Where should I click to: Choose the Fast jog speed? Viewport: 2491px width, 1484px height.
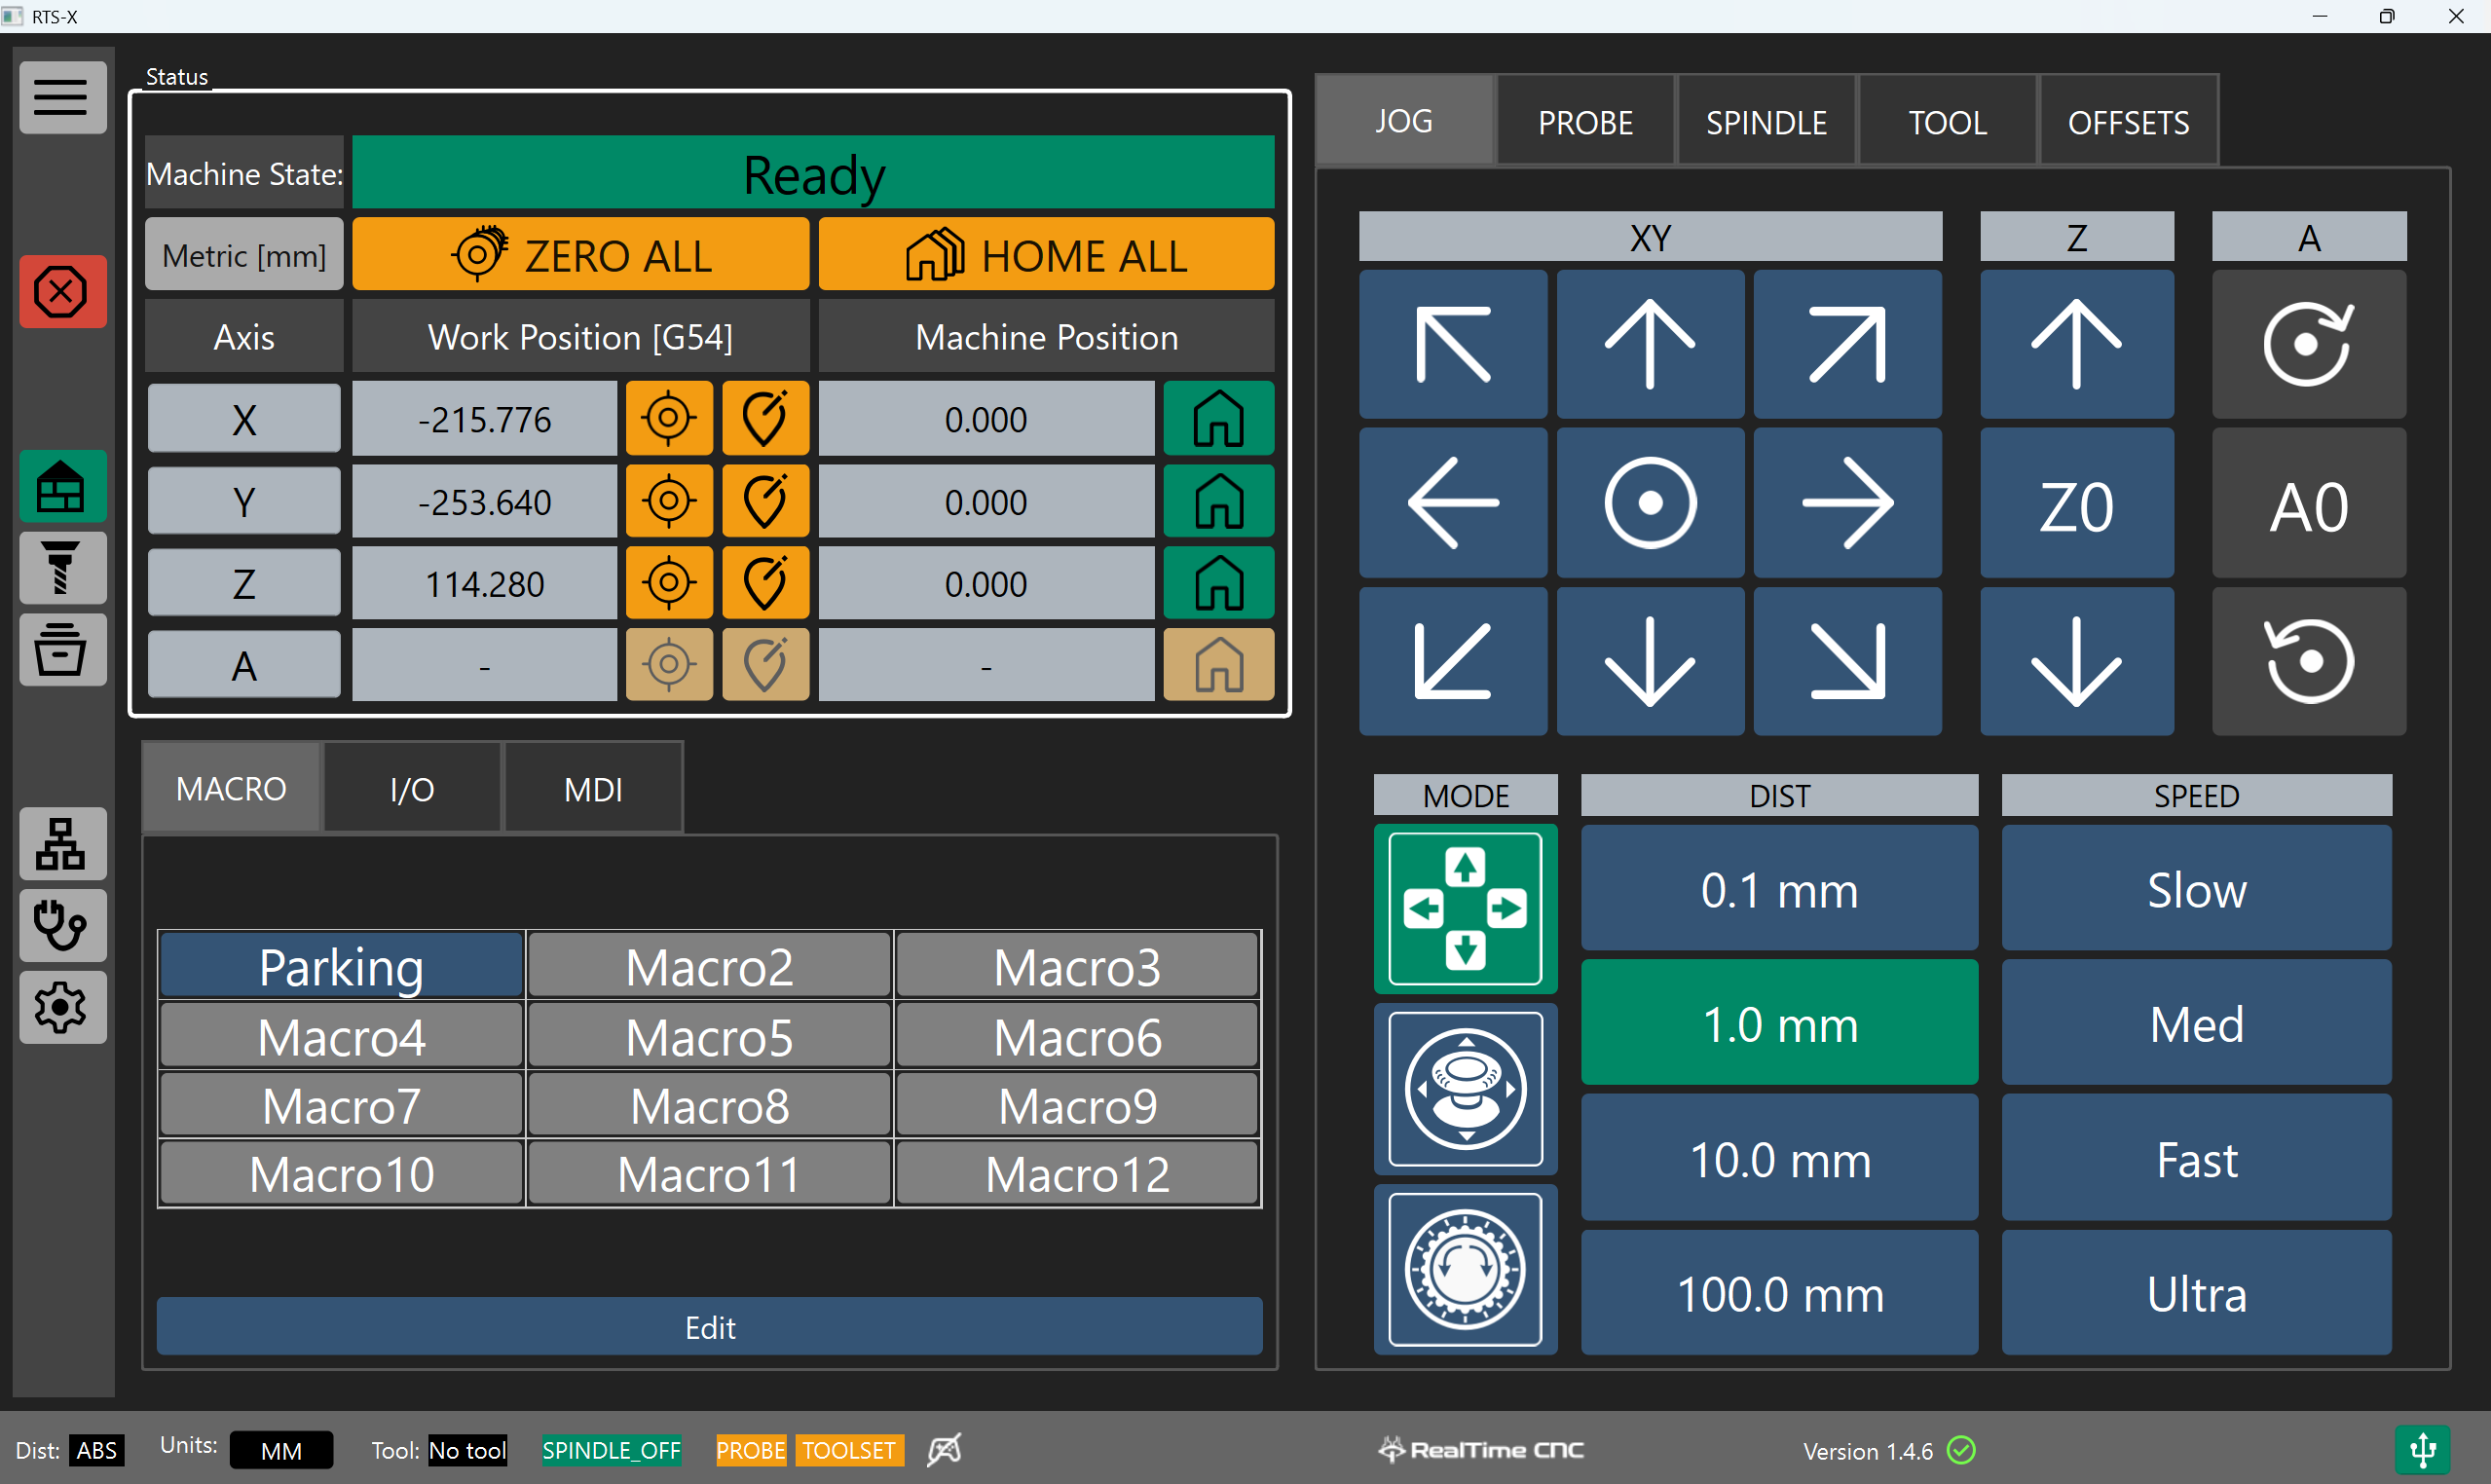2195,1159
